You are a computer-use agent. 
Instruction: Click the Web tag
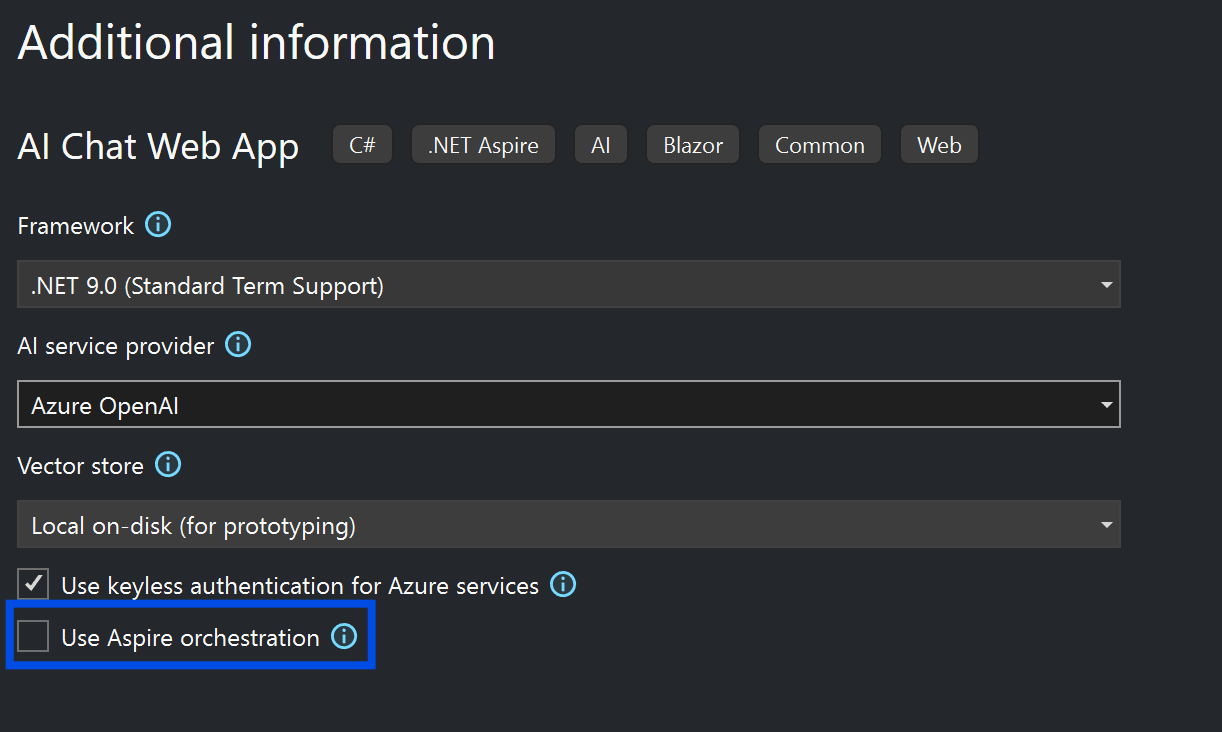[939, 145]
